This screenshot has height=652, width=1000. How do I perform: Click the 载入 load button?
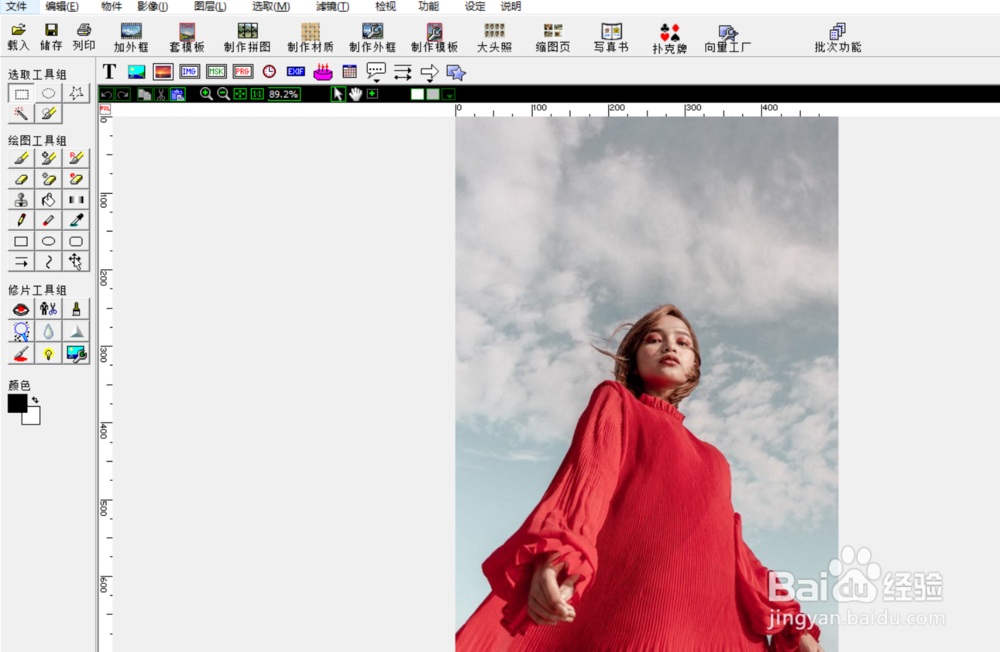18,37
